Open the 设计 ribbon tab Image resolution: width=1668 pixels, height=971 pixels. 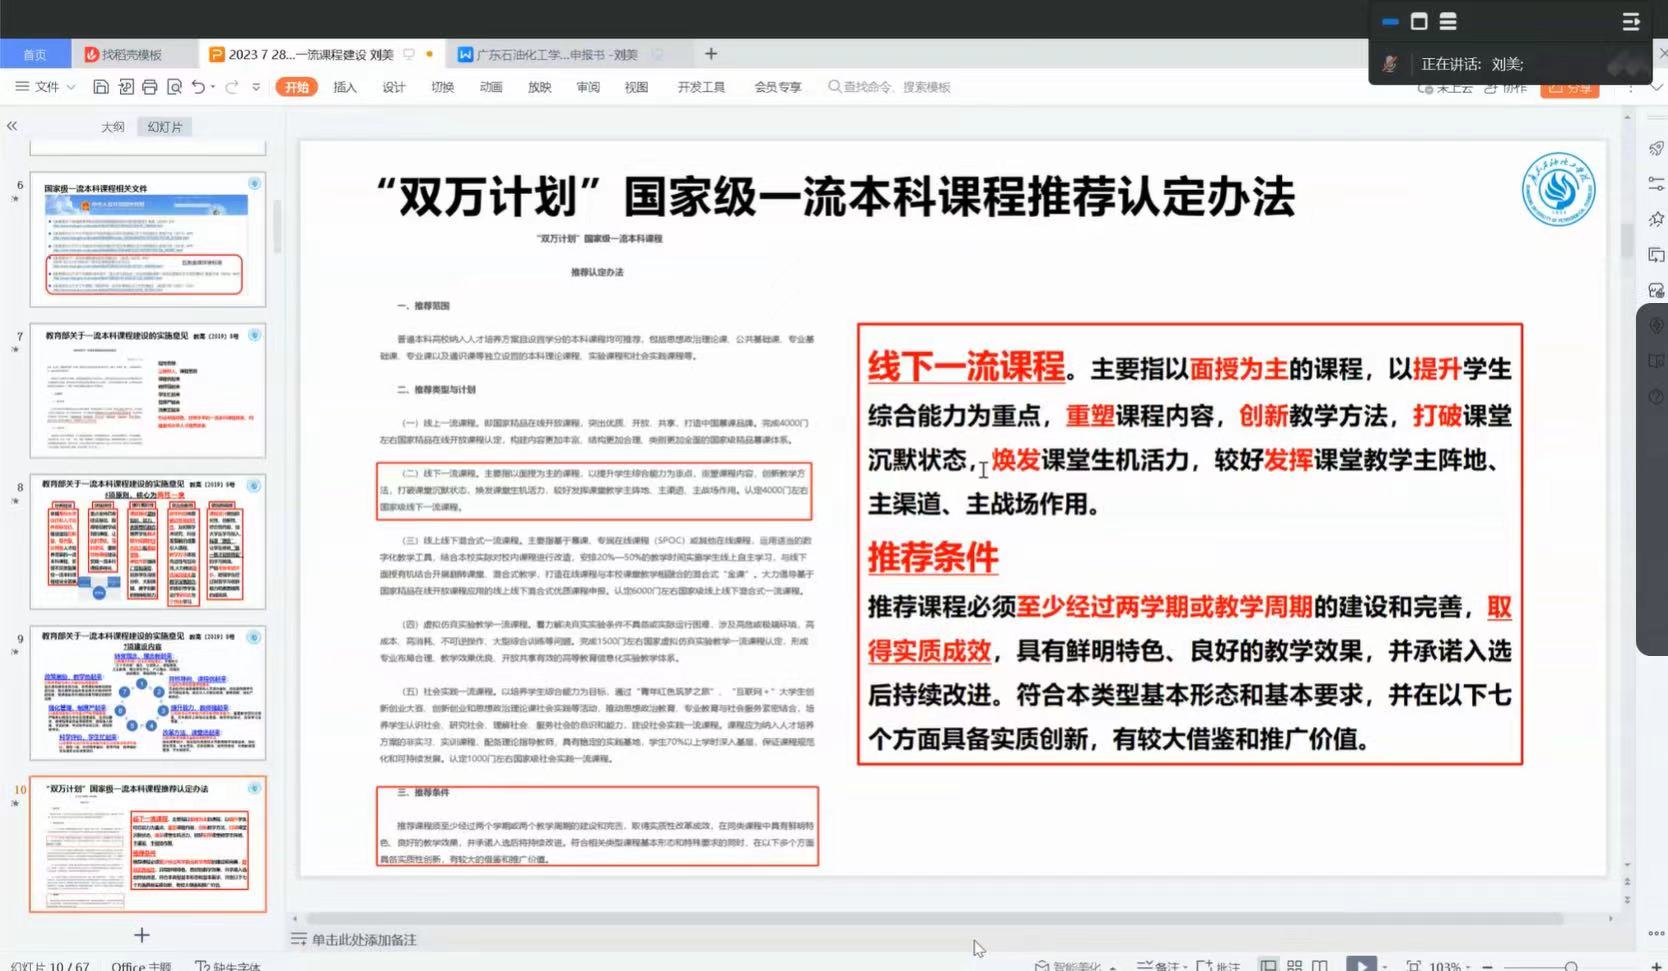point(394,87)
